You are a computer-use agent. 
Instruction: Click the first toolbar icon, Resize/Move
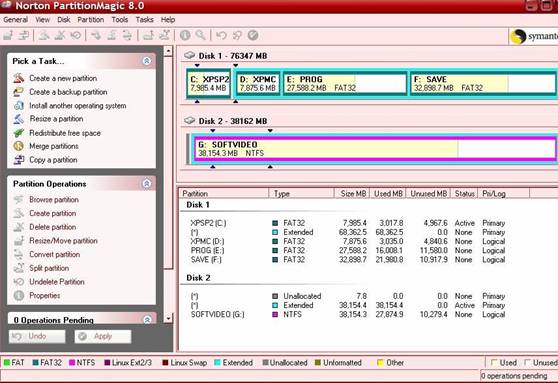[x=8, y=35]
